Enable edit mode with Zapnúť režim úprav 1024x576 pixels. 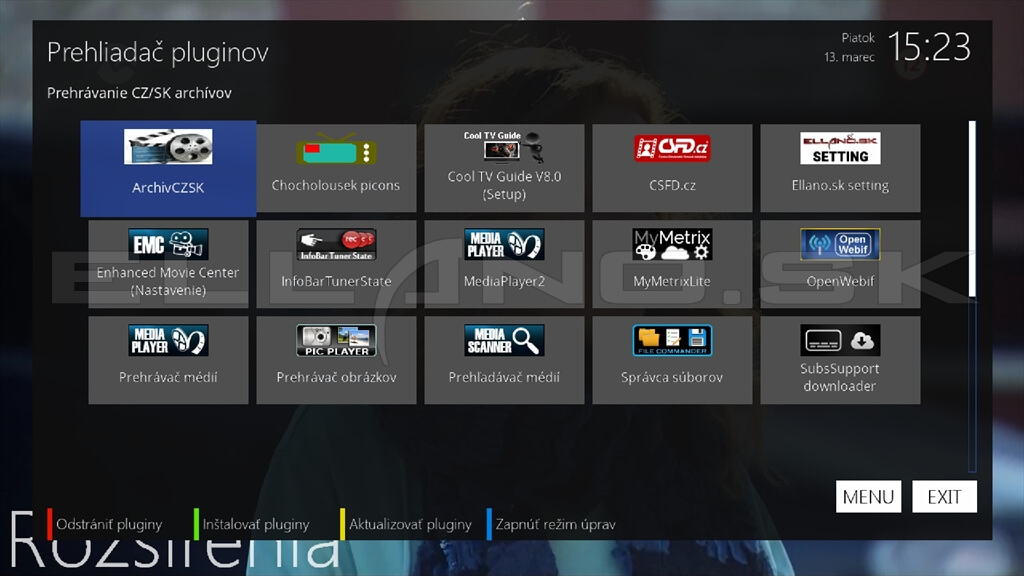(553, 524)
